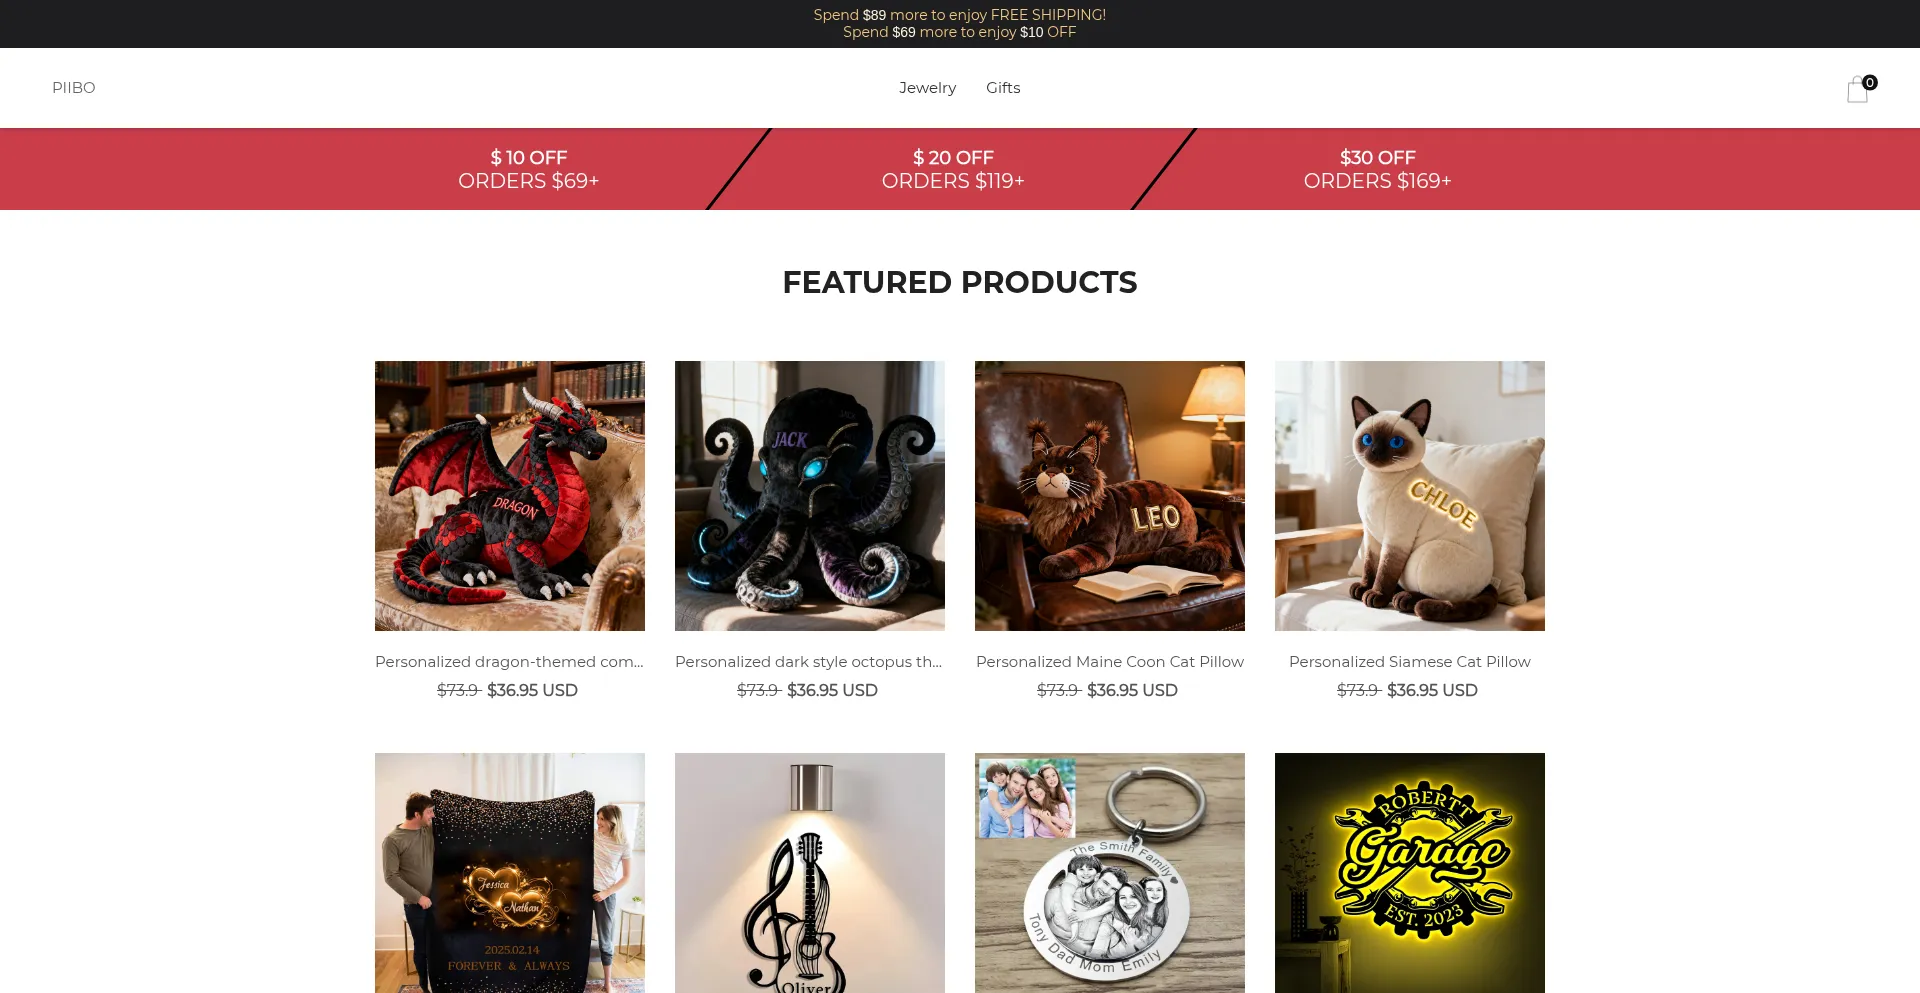Image resolution: width=1920 pixels, height=993 pixels.
Task: Click the $20 OFF orders $119+ banner
Action: tap(953, 169)
